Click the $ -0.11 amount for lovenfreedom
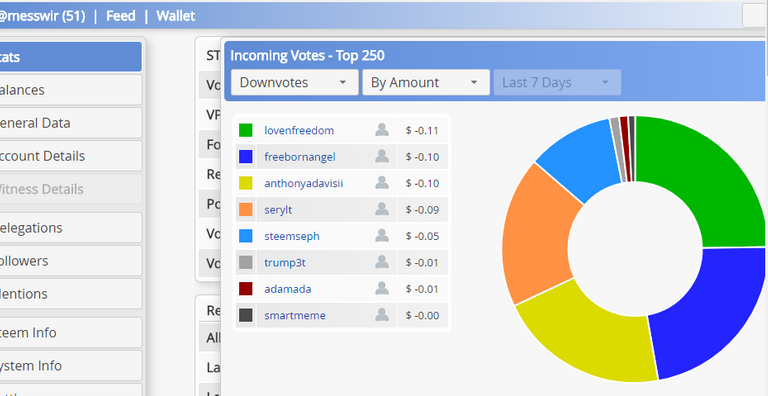The width and height of the screenshot is (768, 396). click(422, 130)
